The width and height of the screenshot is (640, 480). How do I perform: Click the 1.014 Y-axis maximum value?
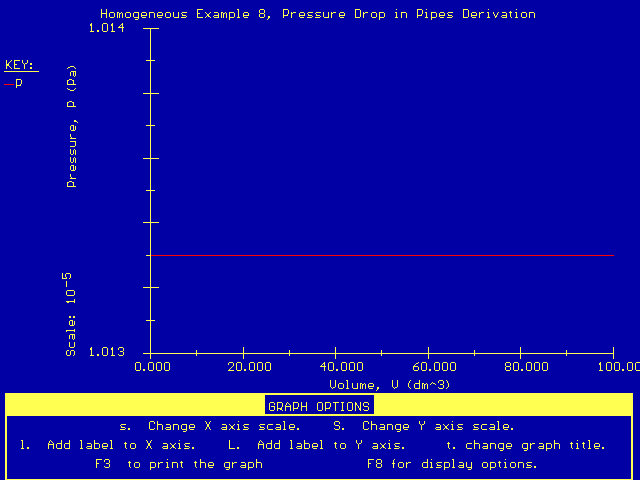tap(108, 29)
